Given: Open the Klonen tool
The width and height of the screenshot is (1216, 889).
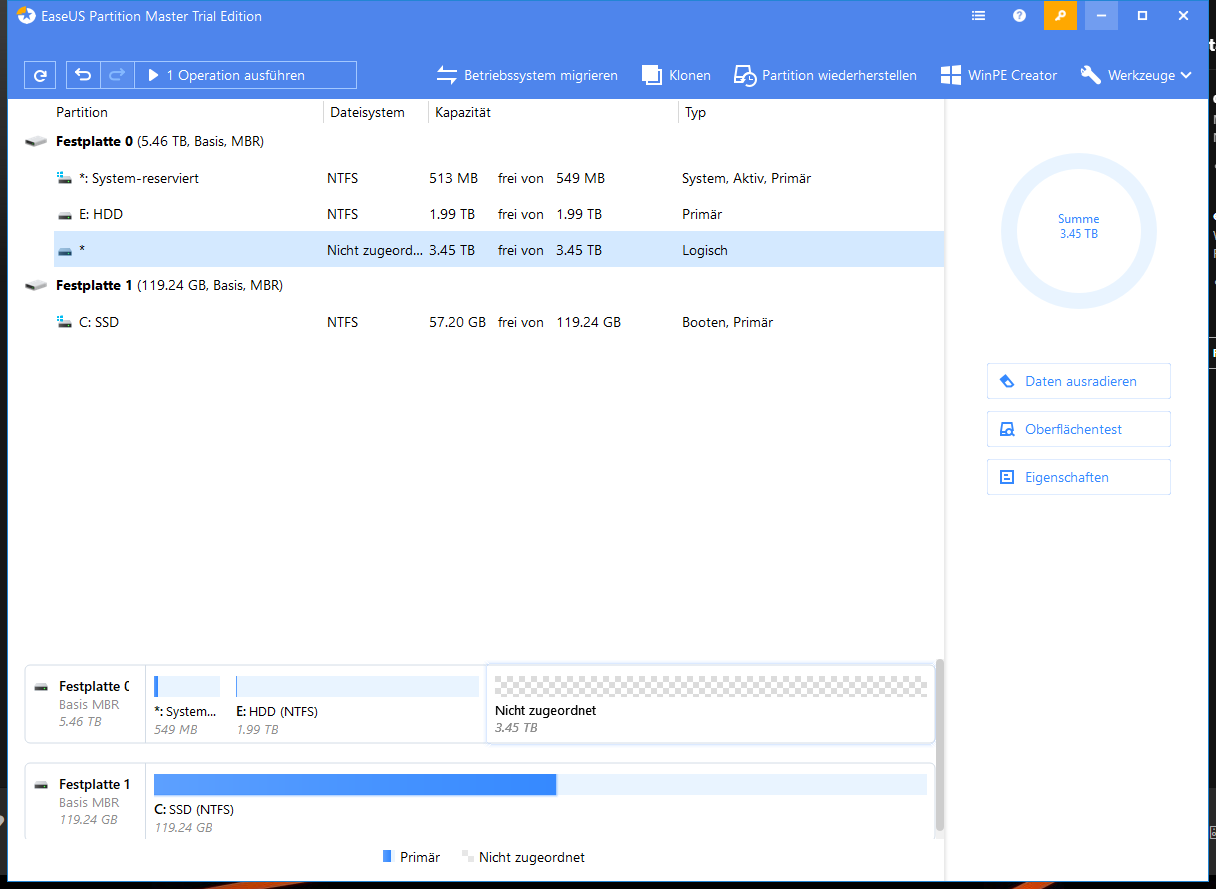Looking at the screenshot, I should 676,75.
